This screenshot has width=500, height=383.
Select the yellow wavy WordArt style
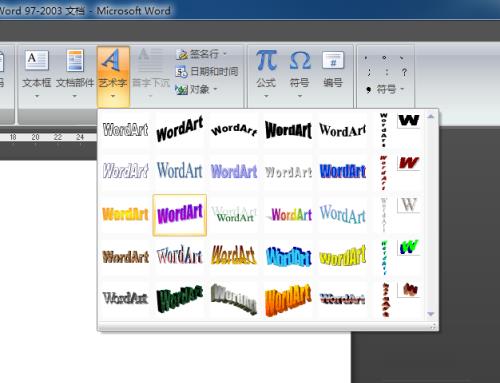(343, 257)
